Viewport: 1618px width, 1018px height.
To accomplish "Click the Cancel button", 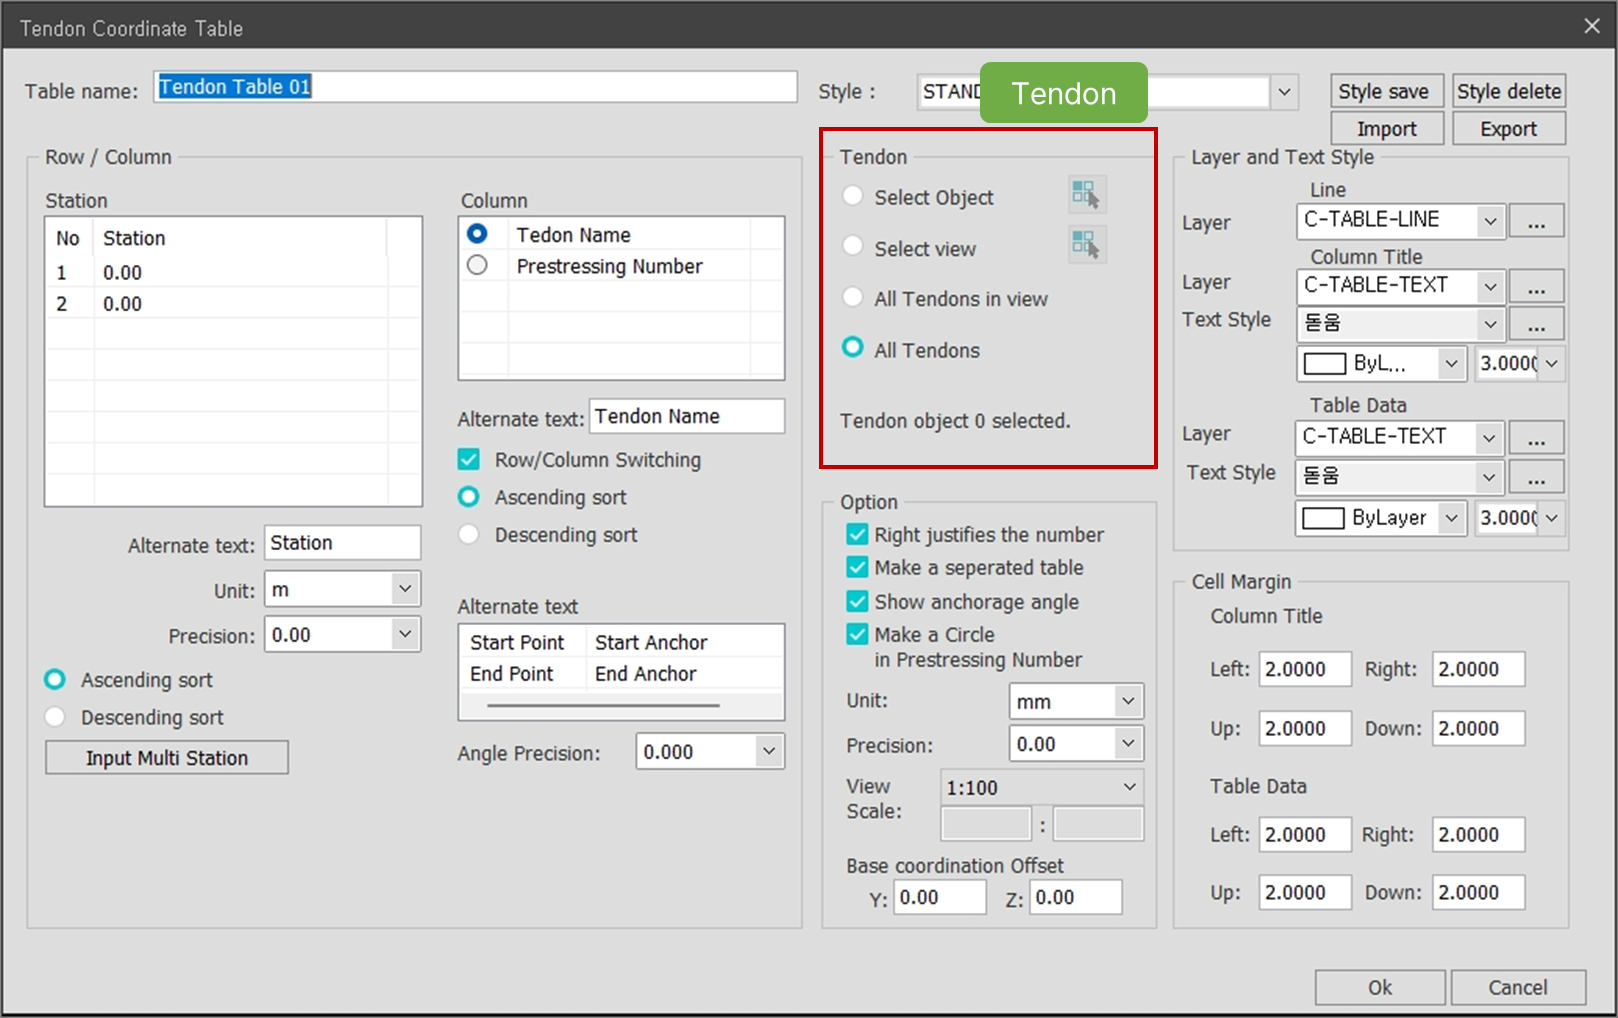I will [x=1518, y=987].
